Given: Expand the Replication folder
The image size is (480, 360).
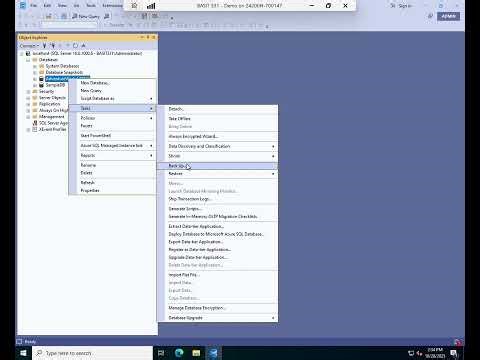Looking at the screenshot, I should pyautogui.click(x=28, y=104).
